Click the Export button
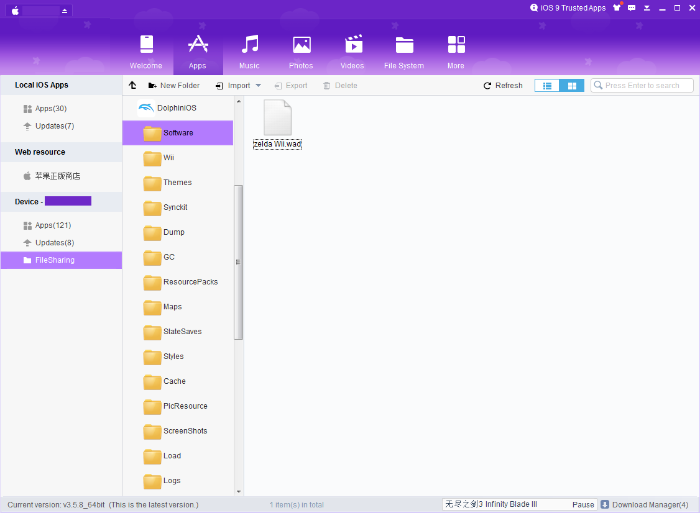700x513 pixels. pos(291,85)
